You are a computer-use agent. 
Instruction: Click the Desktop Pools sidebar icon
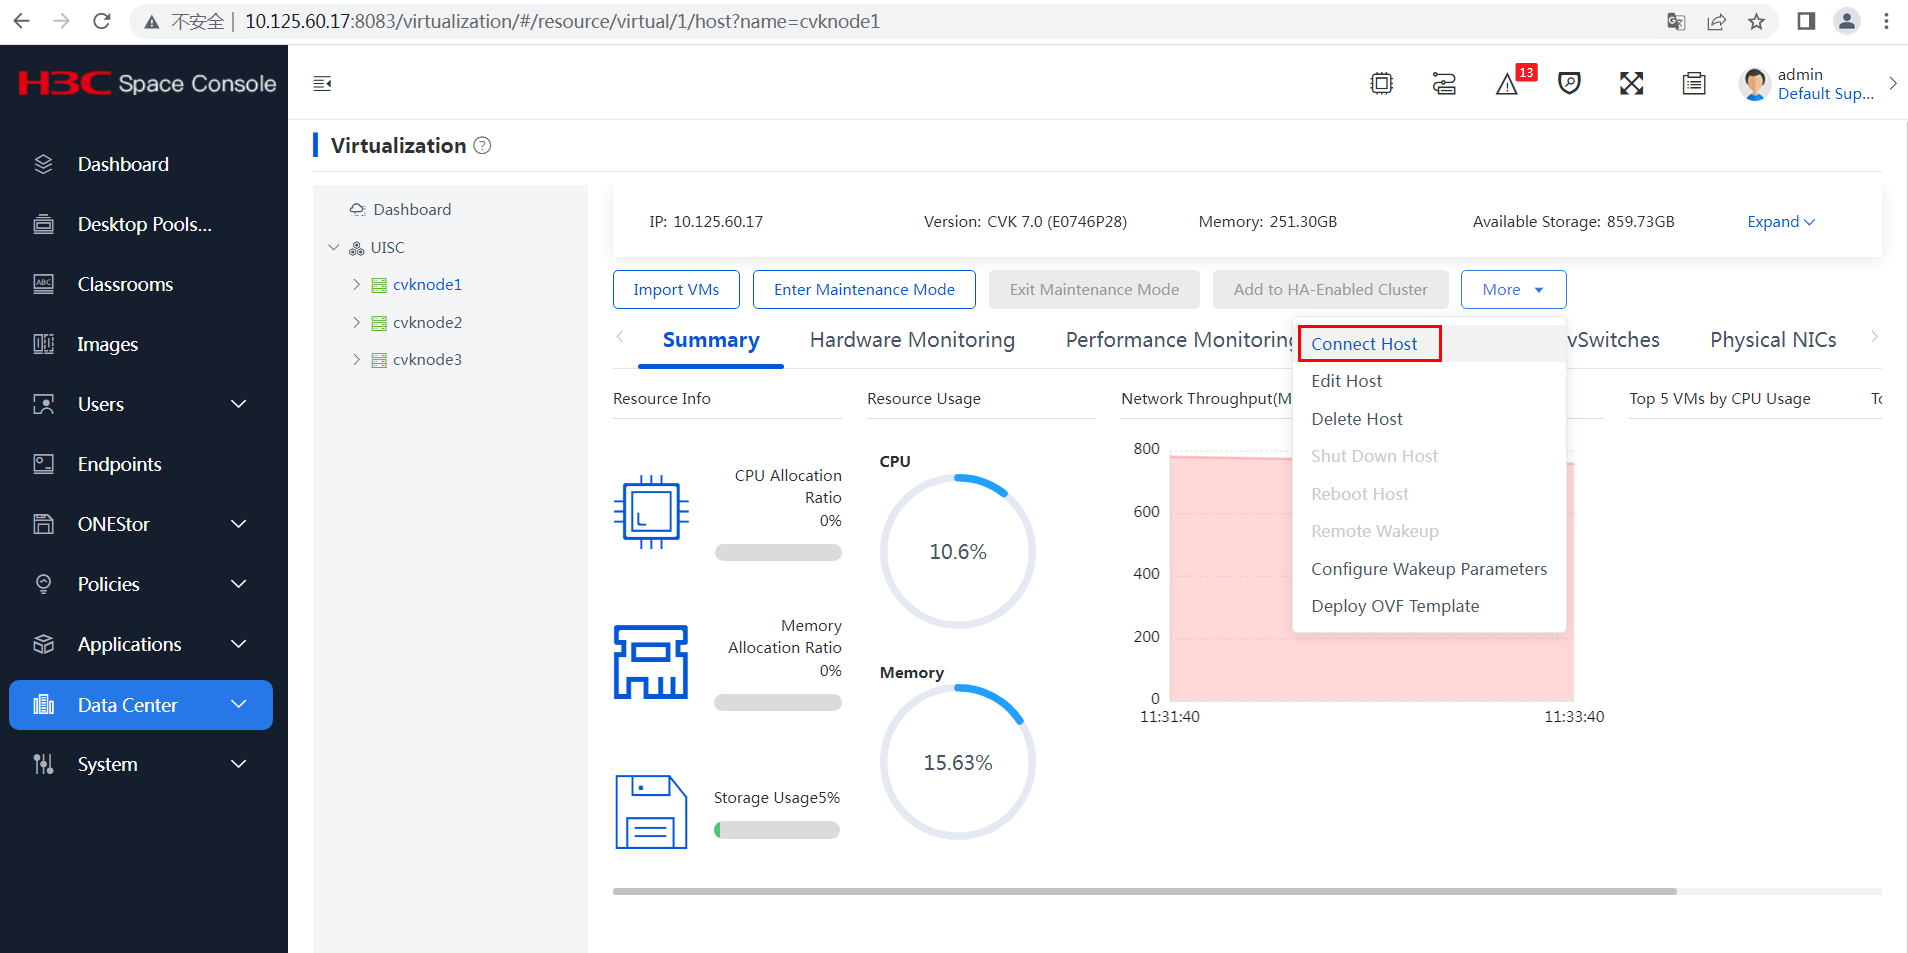coord(43,224)
